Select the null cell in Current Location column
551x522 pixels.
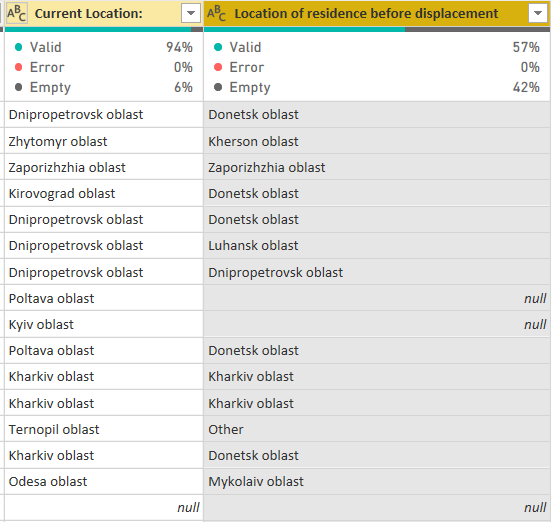coord(104,507)
